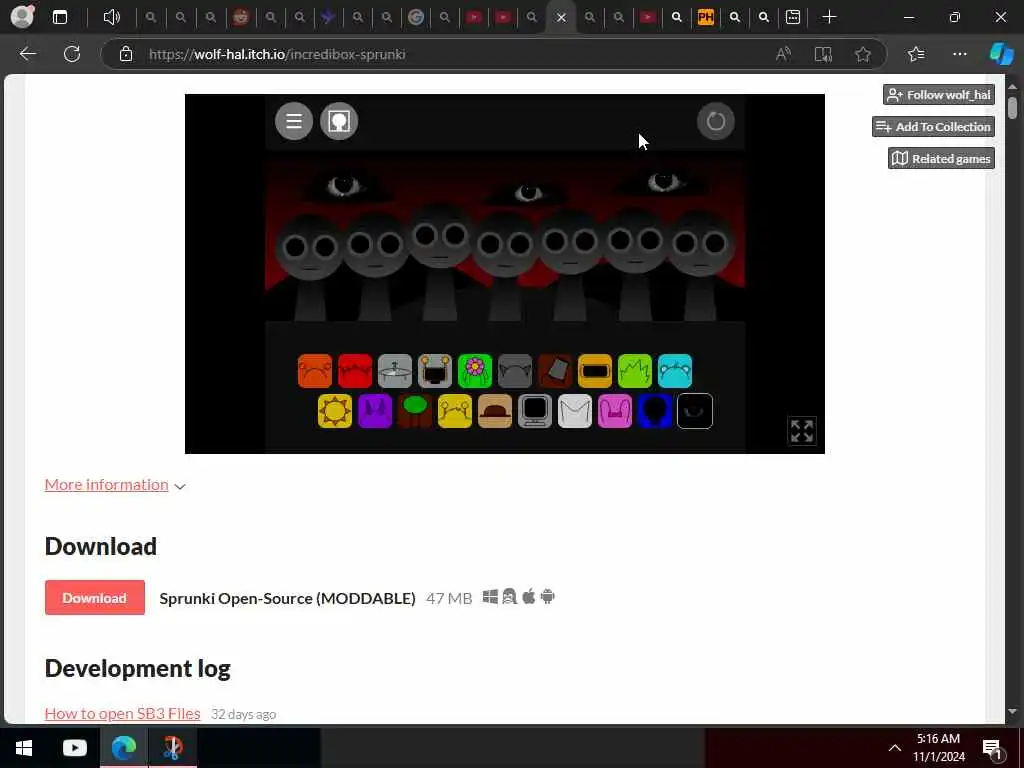Image resolution: width=1024 pixels, height=768 pixels.
Task: Click the Android platform icon beside the download
Action: 548,597
